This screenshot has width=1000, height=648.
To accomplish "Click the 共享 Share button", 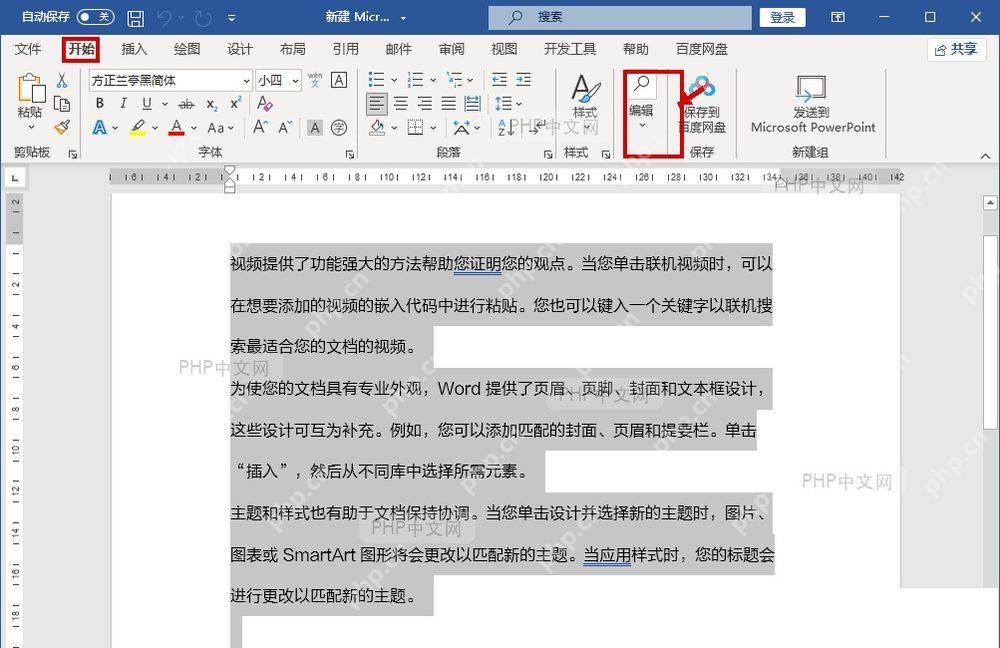I will 957,49.
